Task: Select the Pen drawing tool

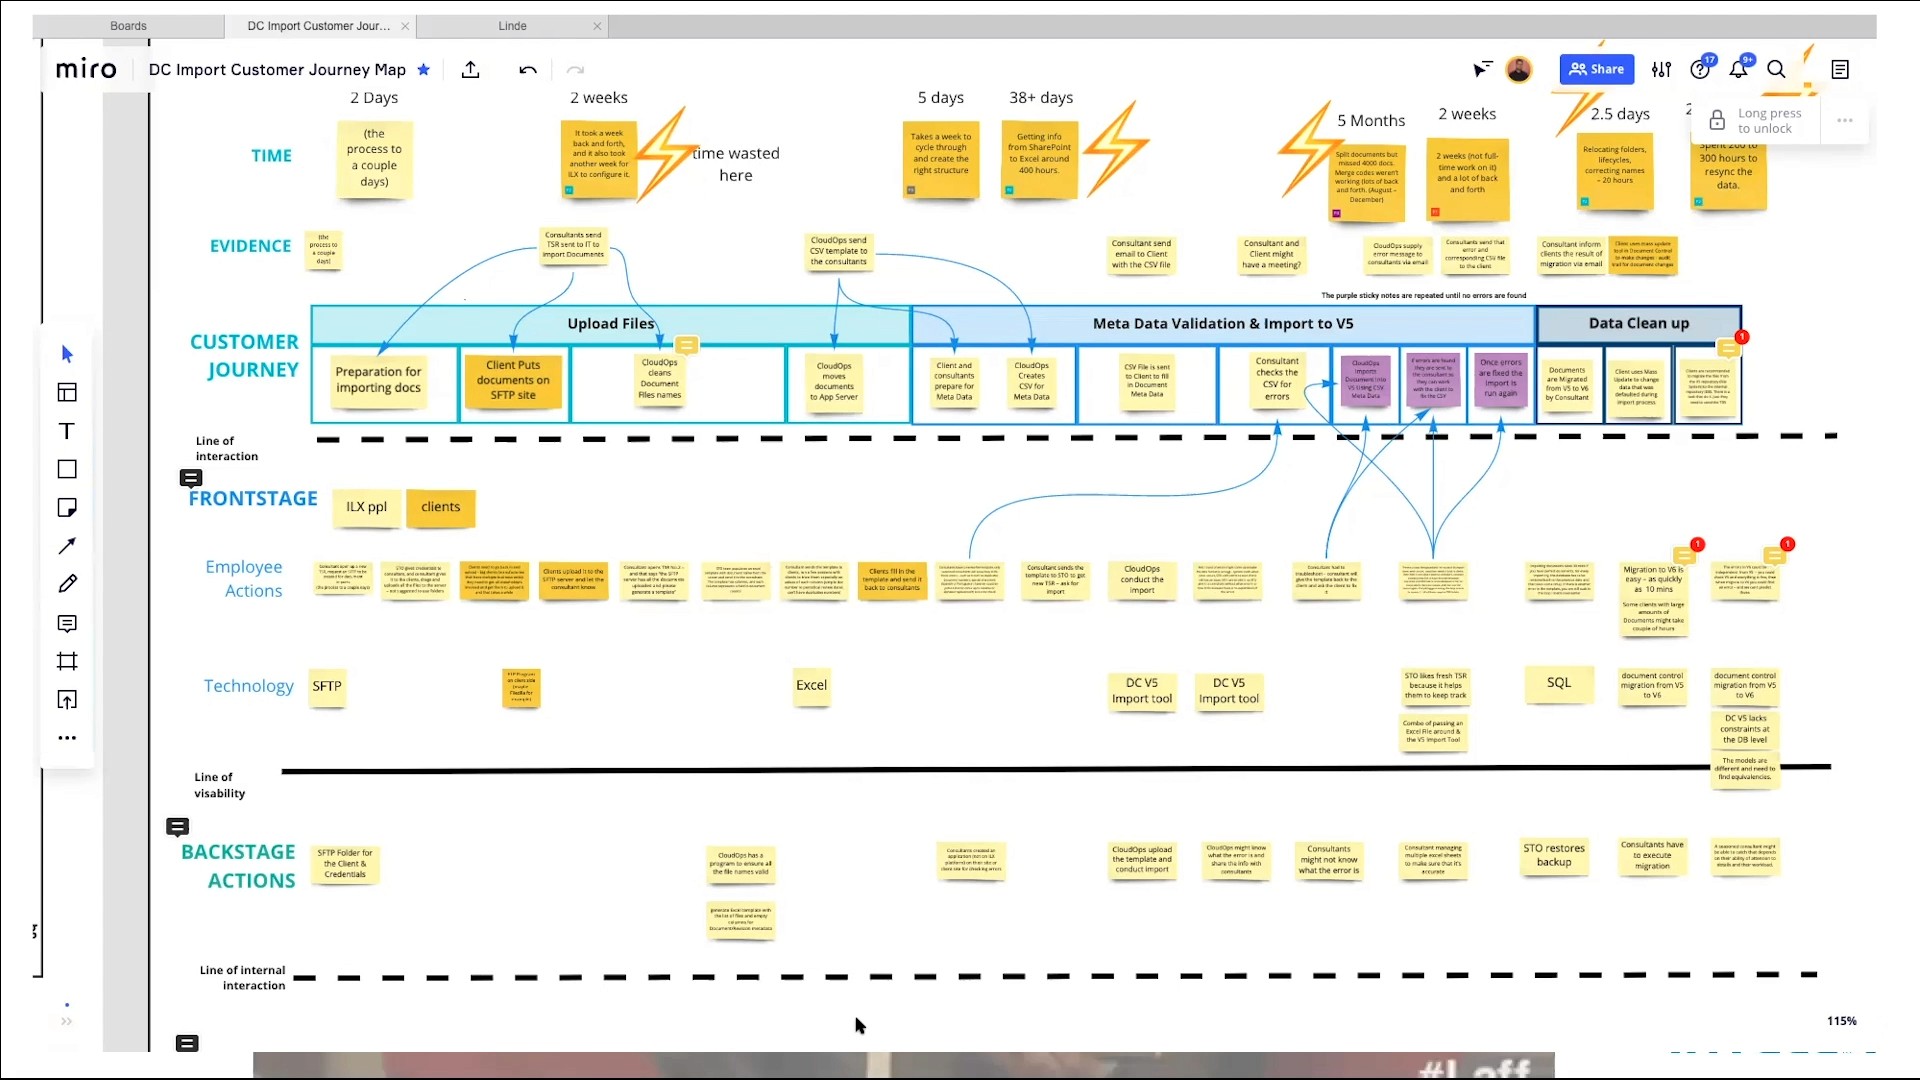Action: (67, 584)
